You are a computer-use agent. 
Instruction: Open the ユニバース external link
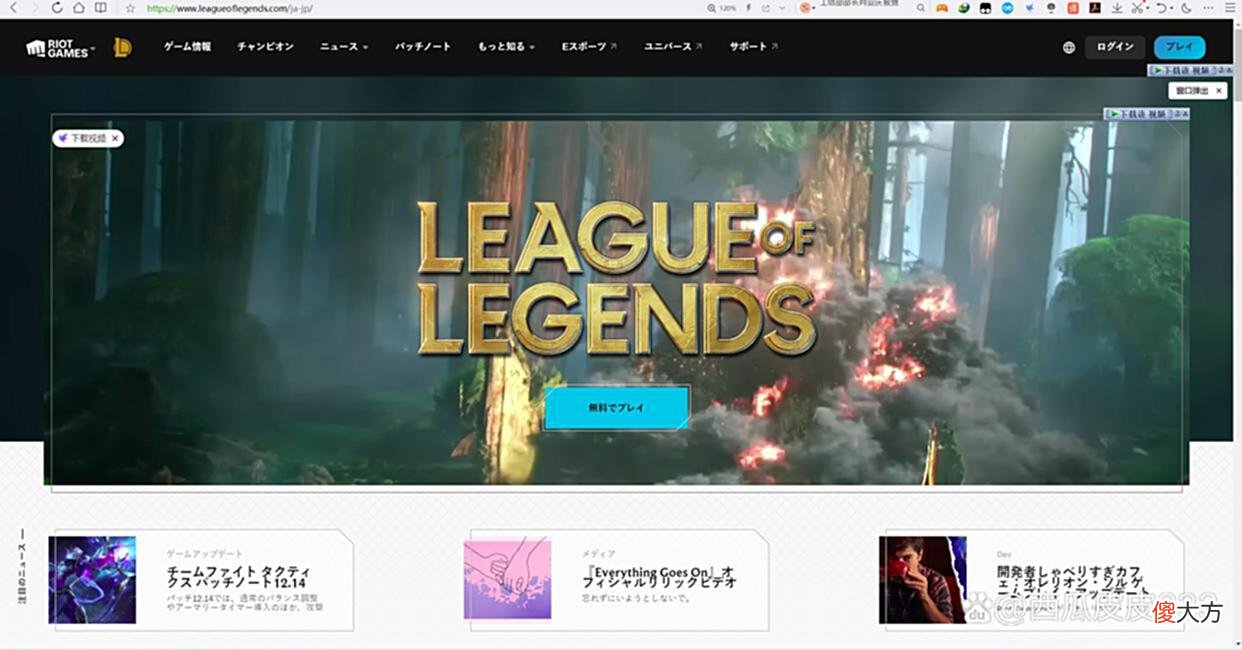pyautogui.click(x=673, y=46)
